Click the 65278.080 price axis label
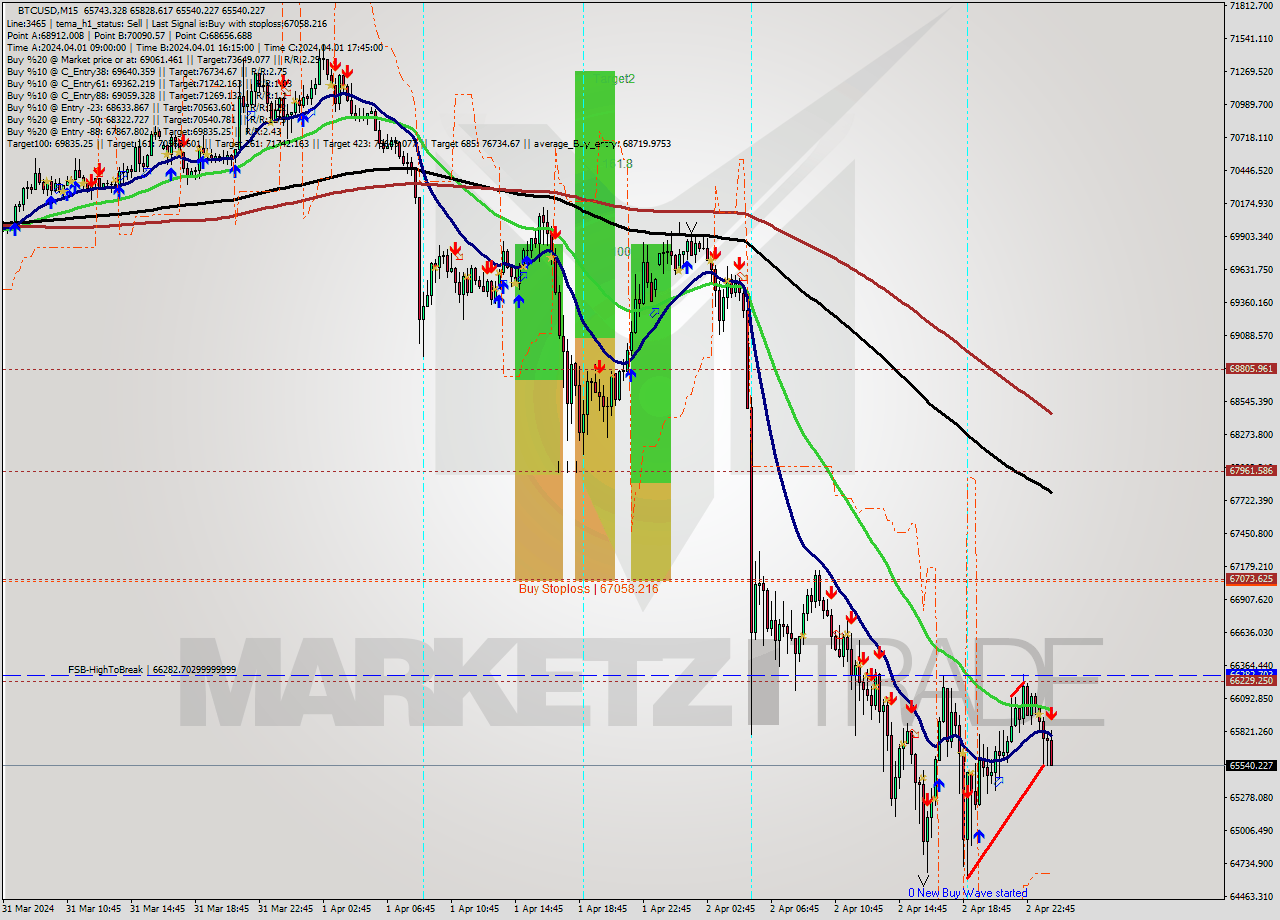The image size is (1280, 920). tap(1251, 798)
